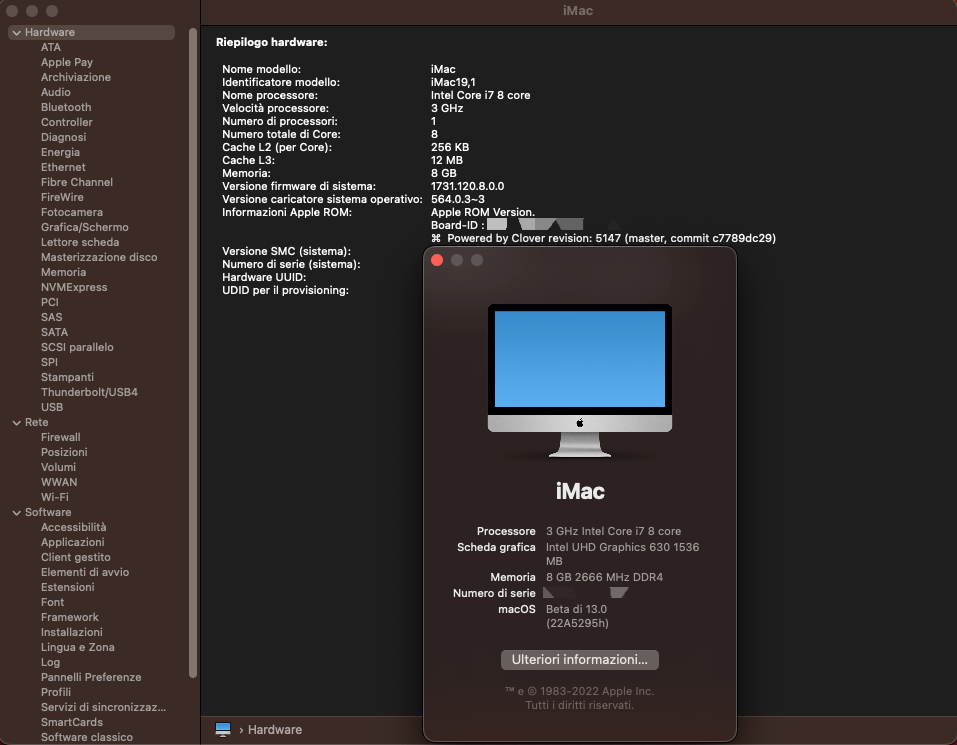Open Log under Software
Screen dimensions: 957x745
[51, 663]
